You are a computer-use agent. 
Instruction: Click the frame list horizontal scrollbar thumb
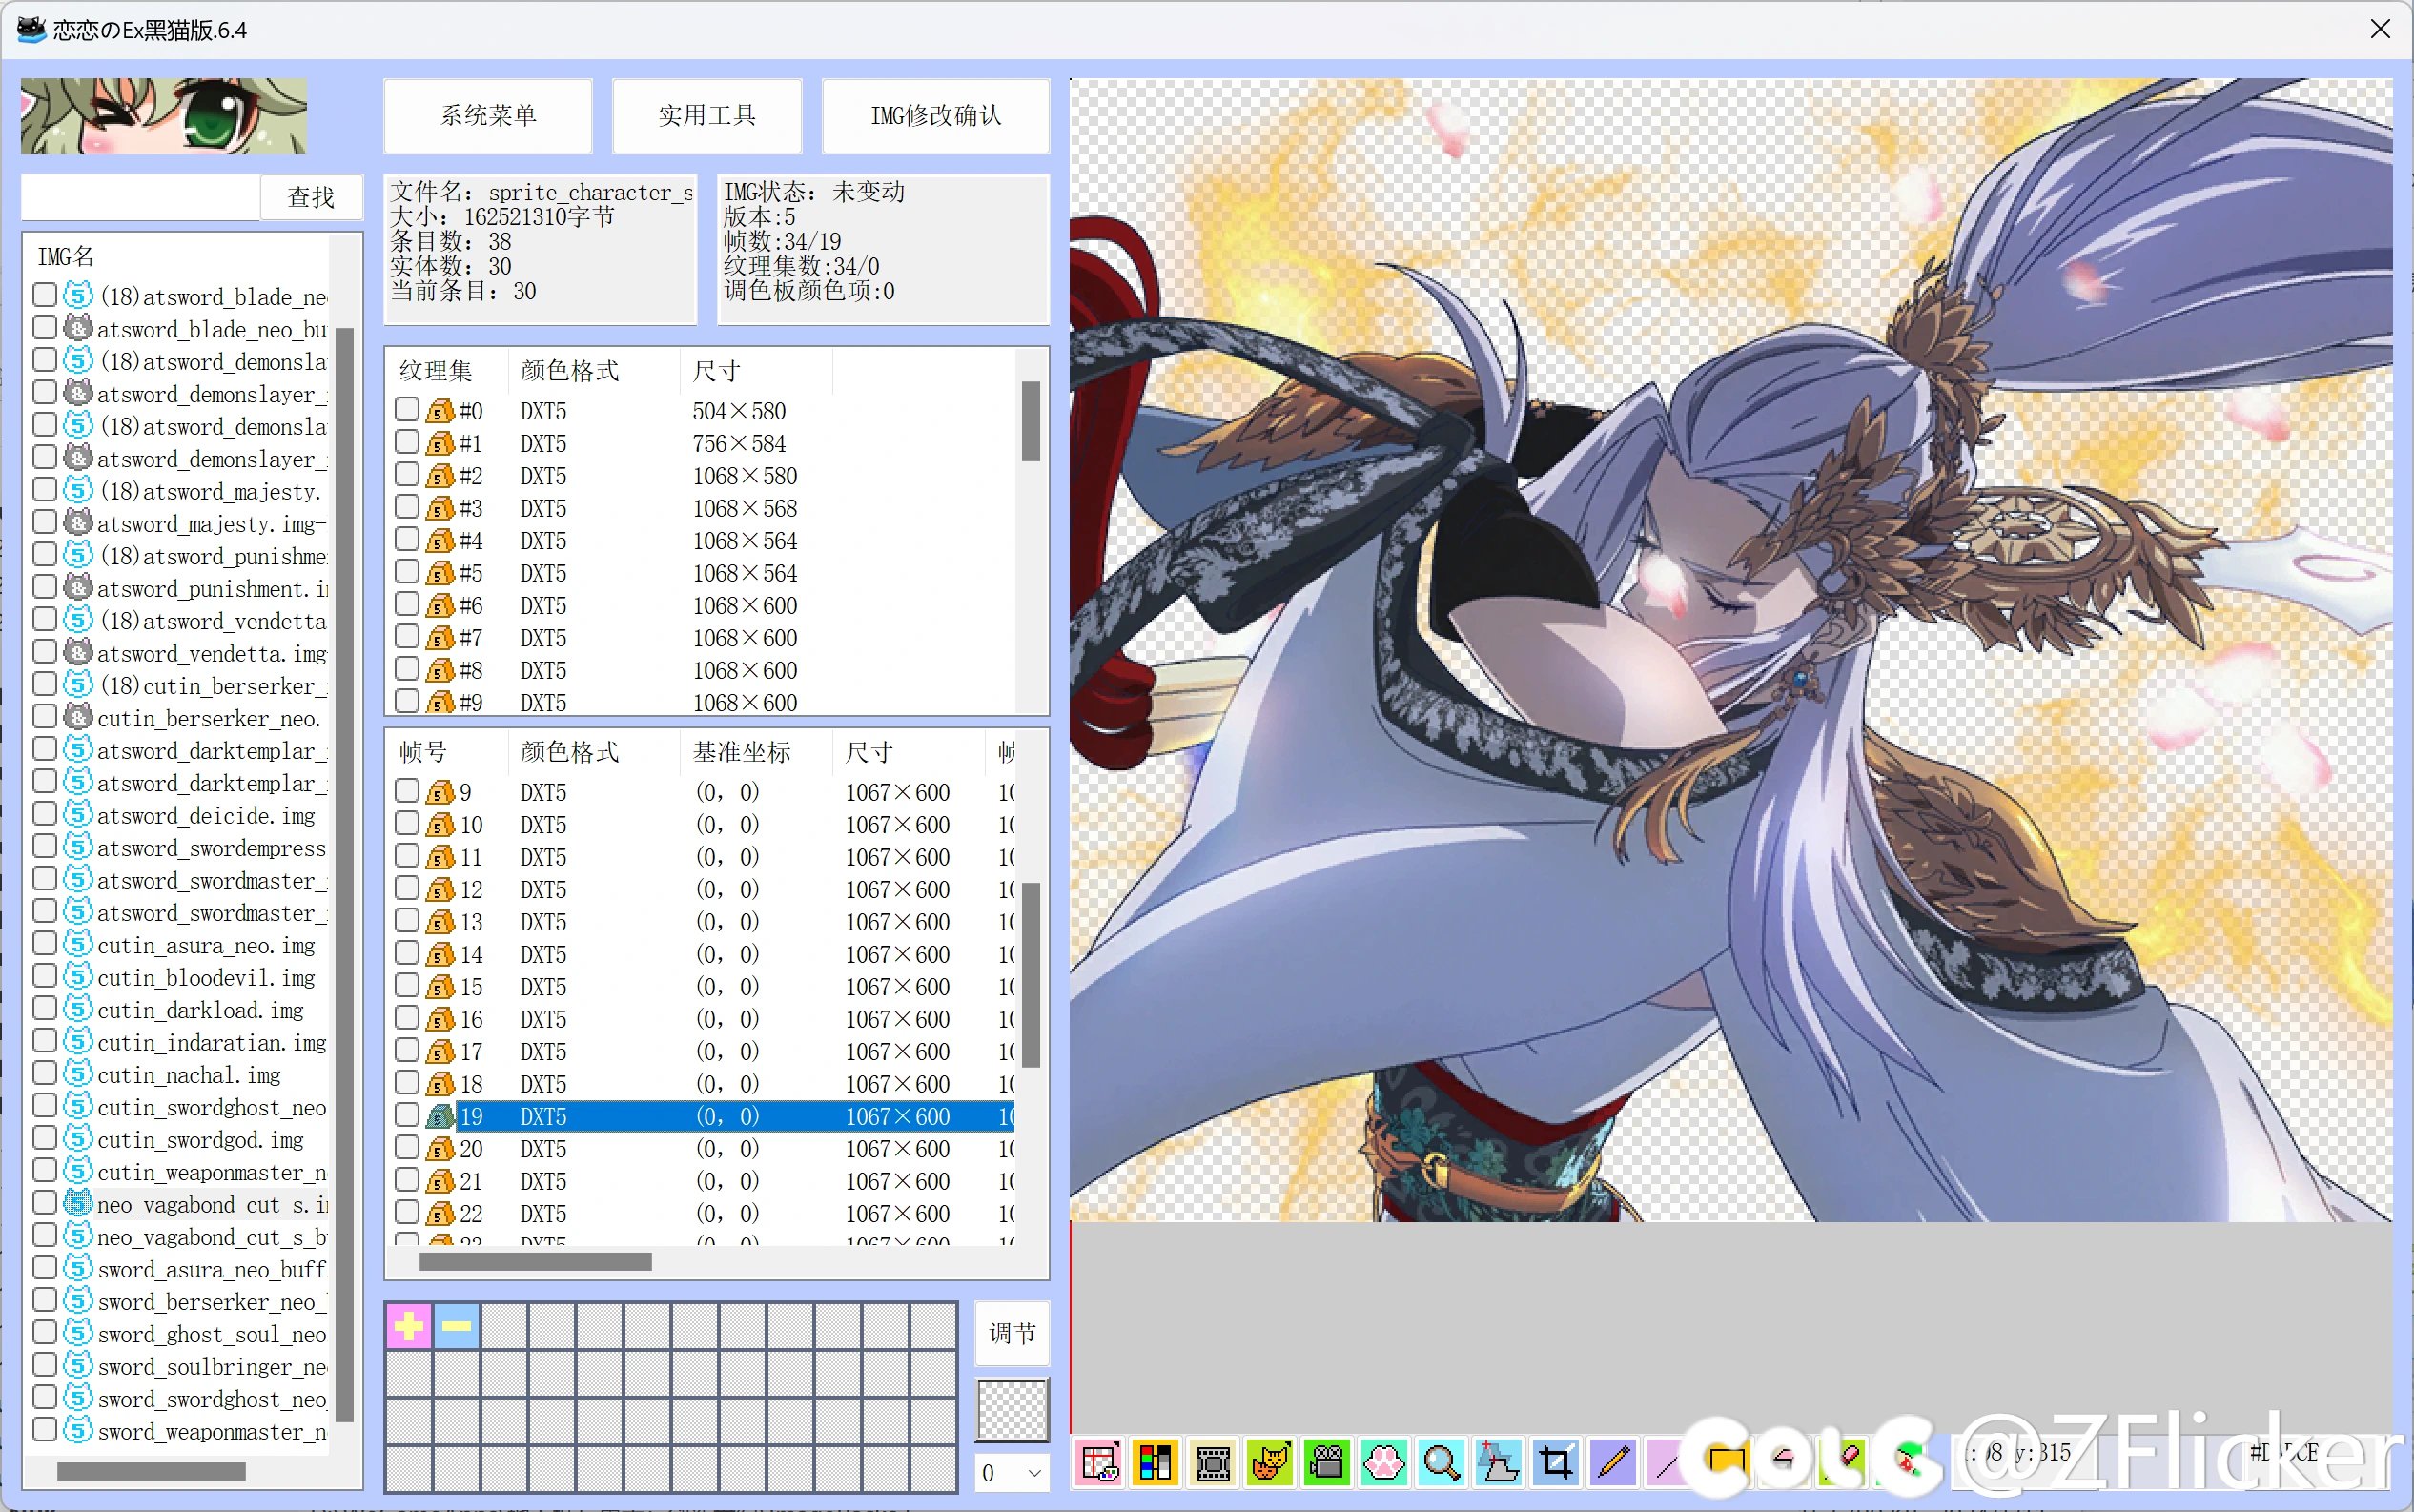[x=535, y=1262]
